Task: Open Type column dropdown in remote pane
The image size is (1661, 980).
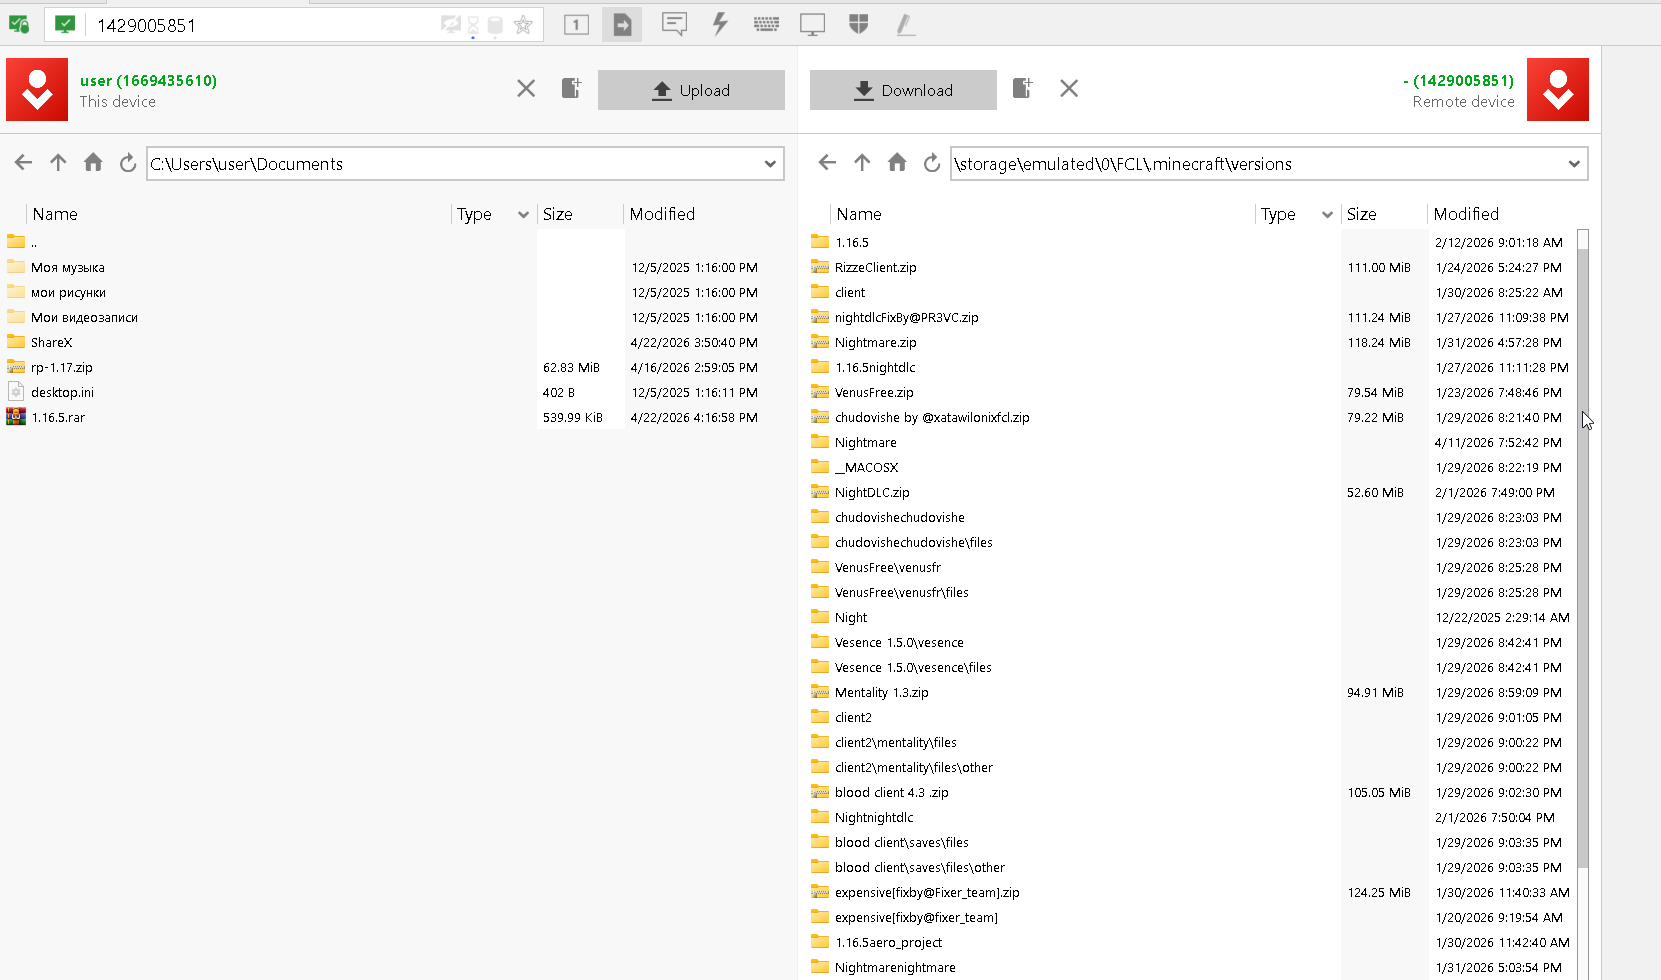Action: (1327, 214)
